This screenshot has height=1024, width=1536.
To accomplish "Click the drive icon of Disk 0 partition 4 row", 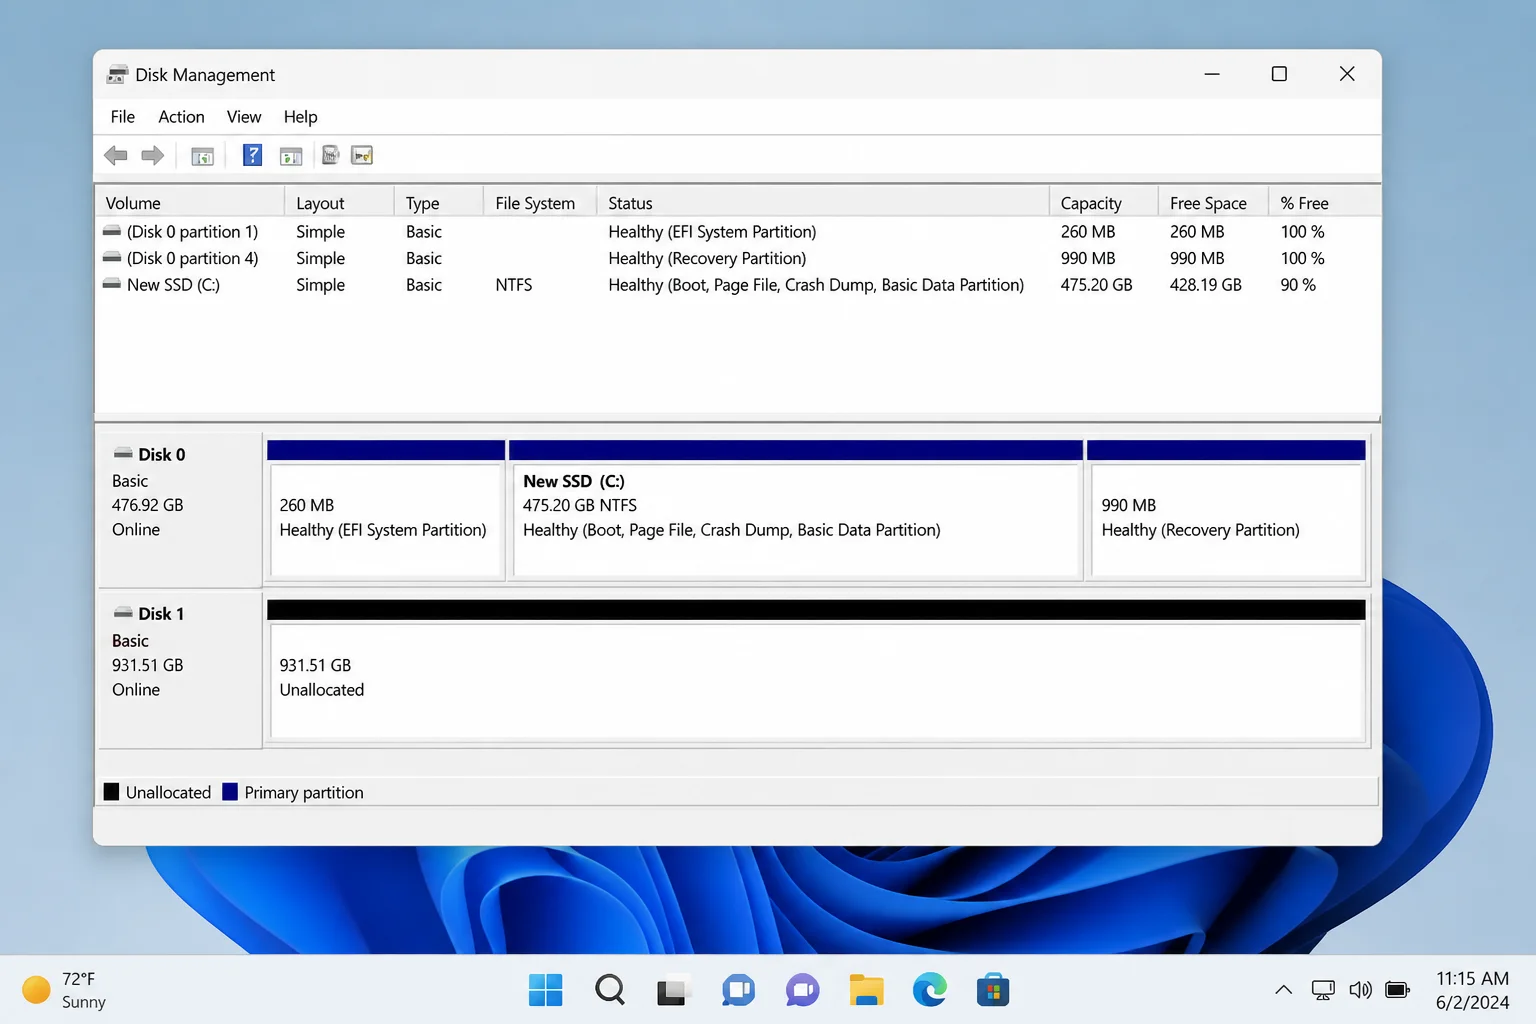I will (112, 258).
